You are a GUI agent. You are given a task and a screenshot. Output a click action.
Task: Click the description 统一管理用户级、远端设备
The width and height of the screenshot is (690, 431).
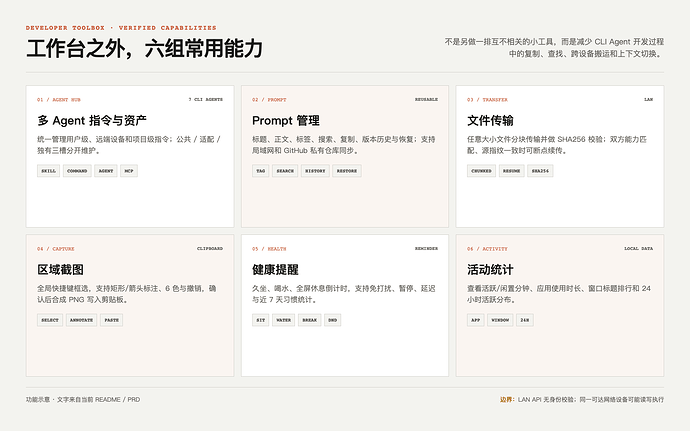pos(128,145)
